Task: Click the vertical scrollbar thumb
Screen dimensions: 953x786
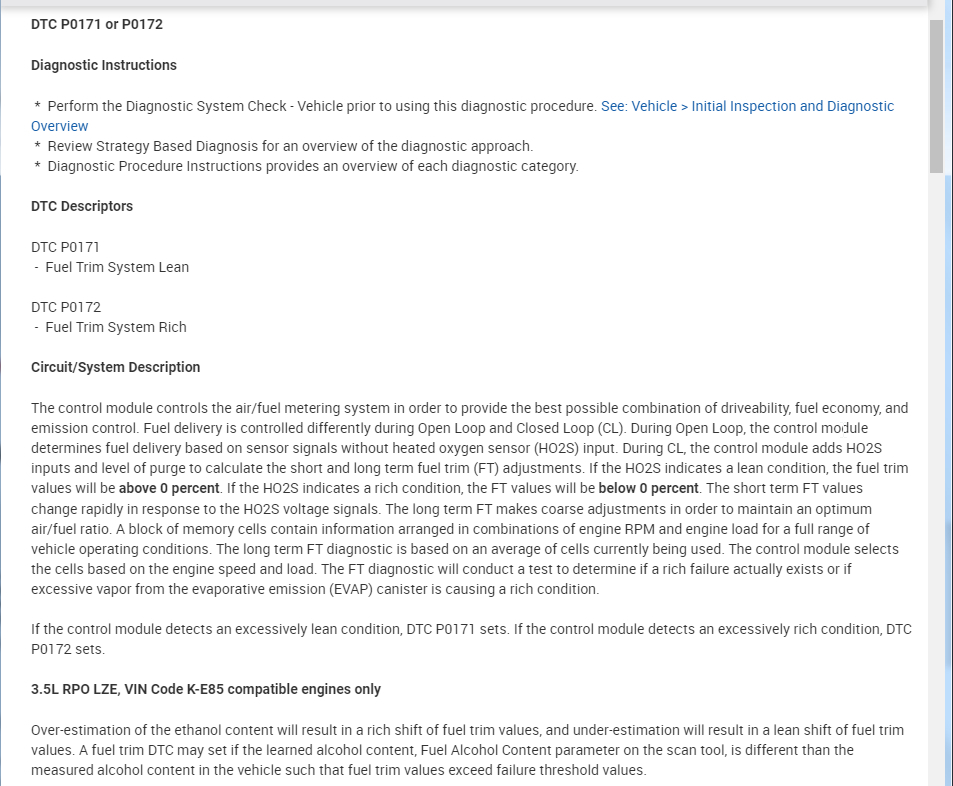Action: coord(936,95)
